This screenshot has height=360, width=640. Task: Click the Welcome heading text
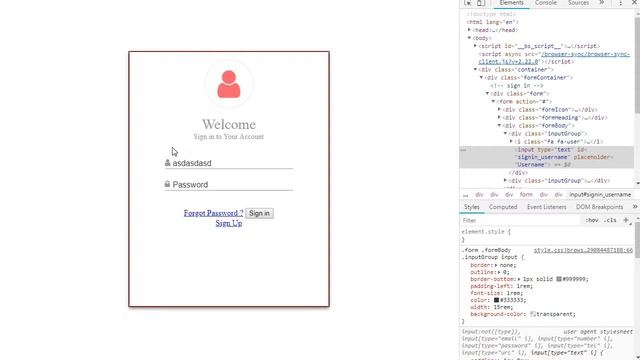(229, 124)
